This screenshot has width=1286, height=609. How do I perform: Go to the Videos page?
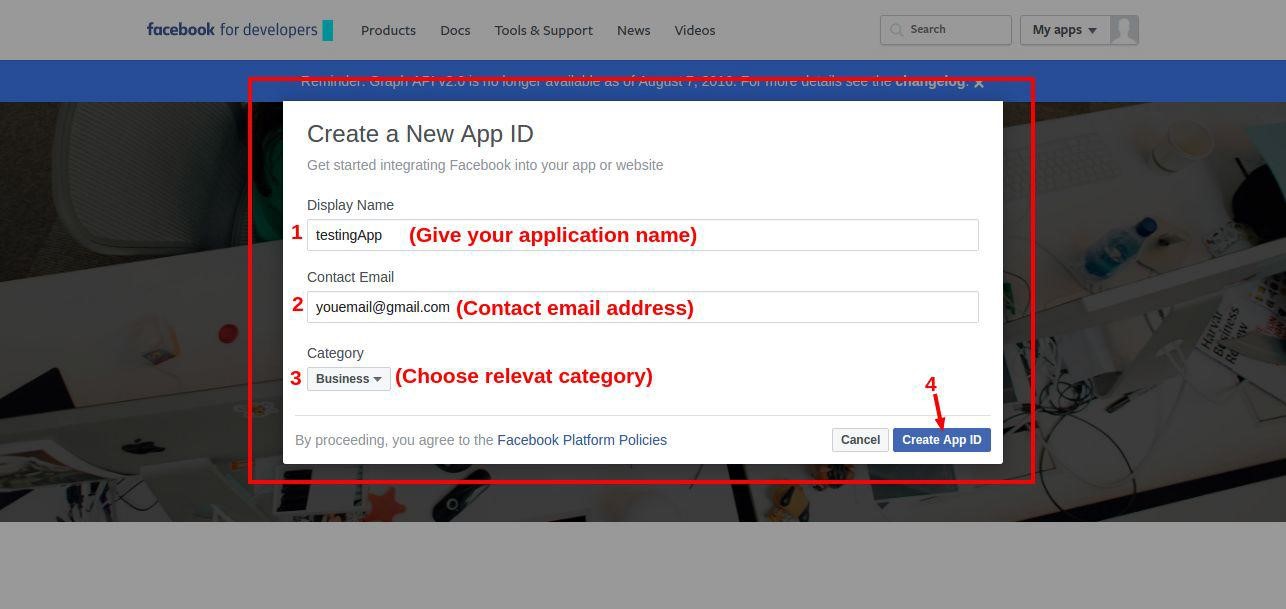[x=695, y=30]
